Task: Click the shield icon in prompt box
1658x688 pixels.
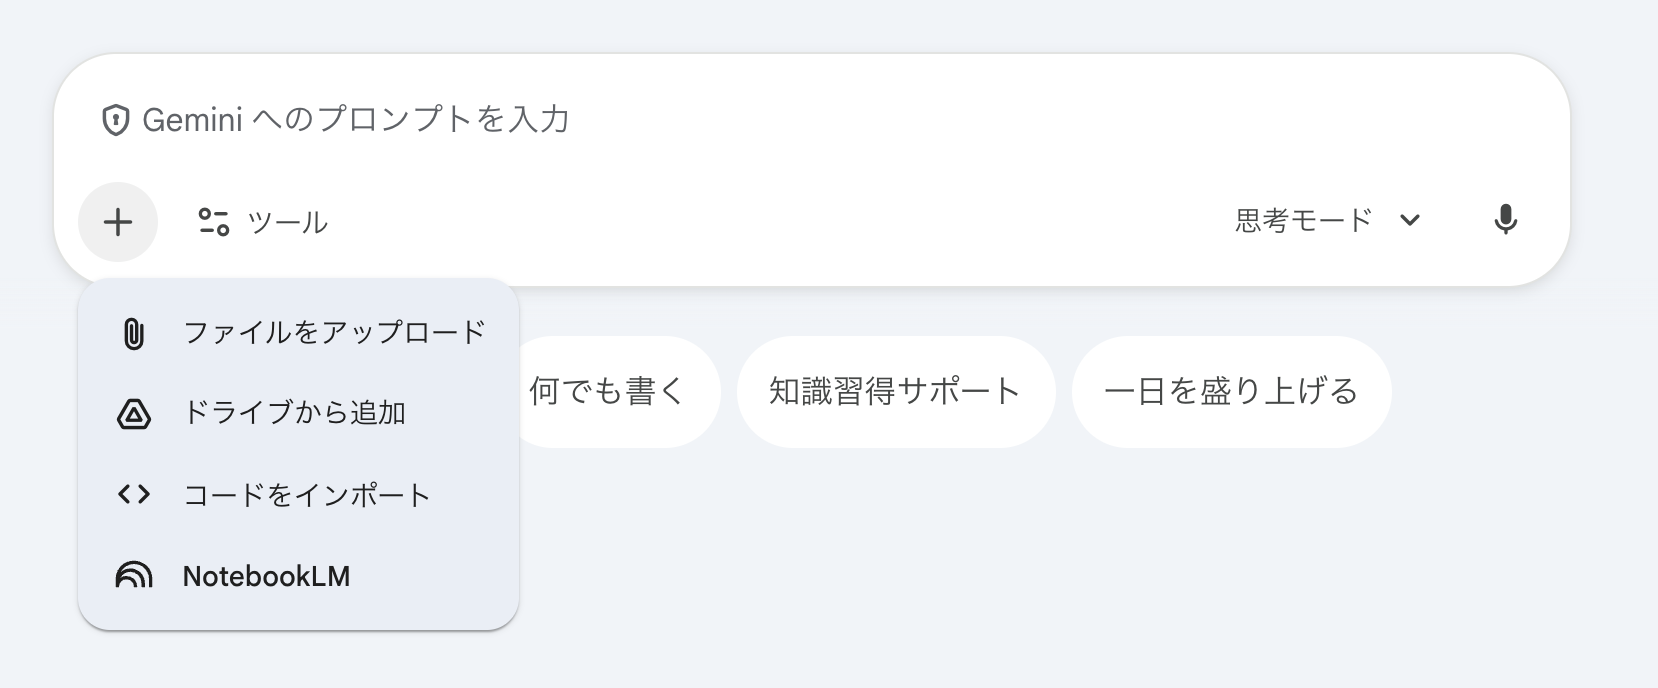Action: point(116,121)
